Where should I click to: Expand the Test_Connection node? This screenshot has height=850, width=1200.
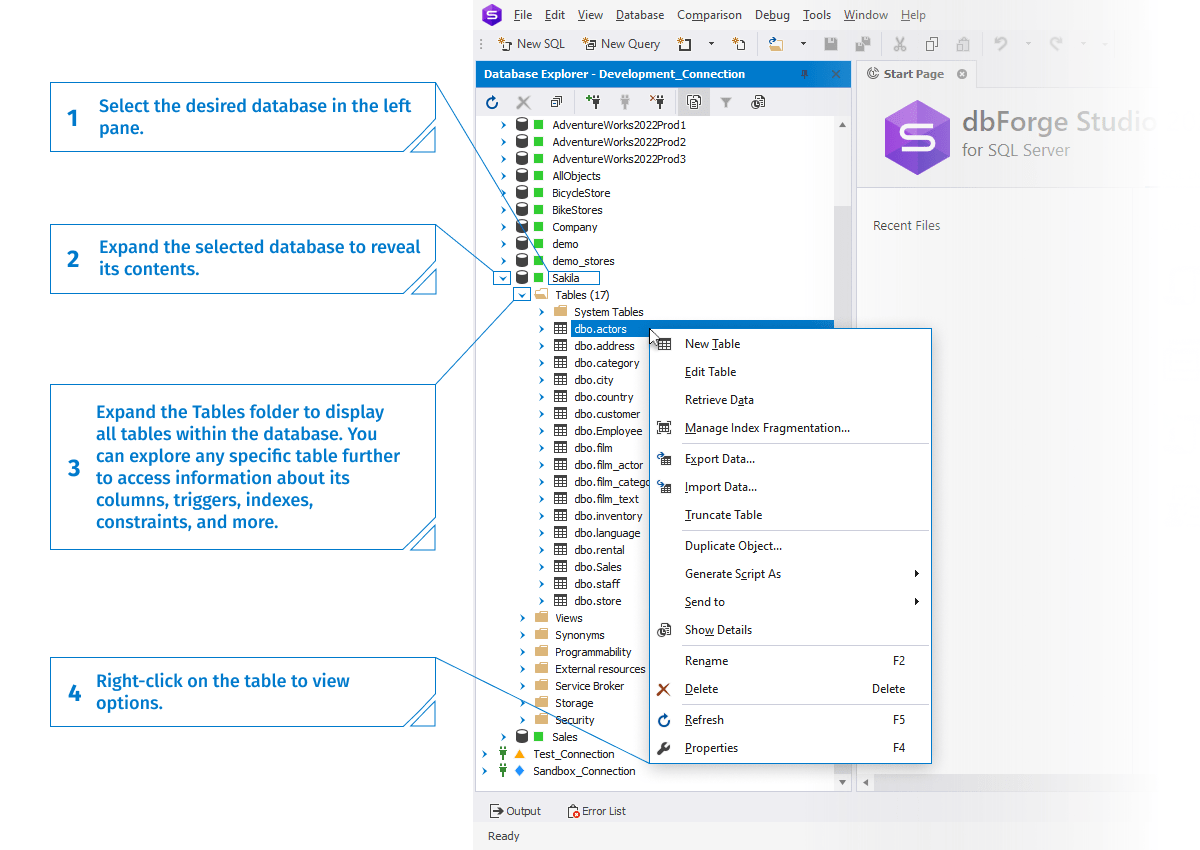485,754
